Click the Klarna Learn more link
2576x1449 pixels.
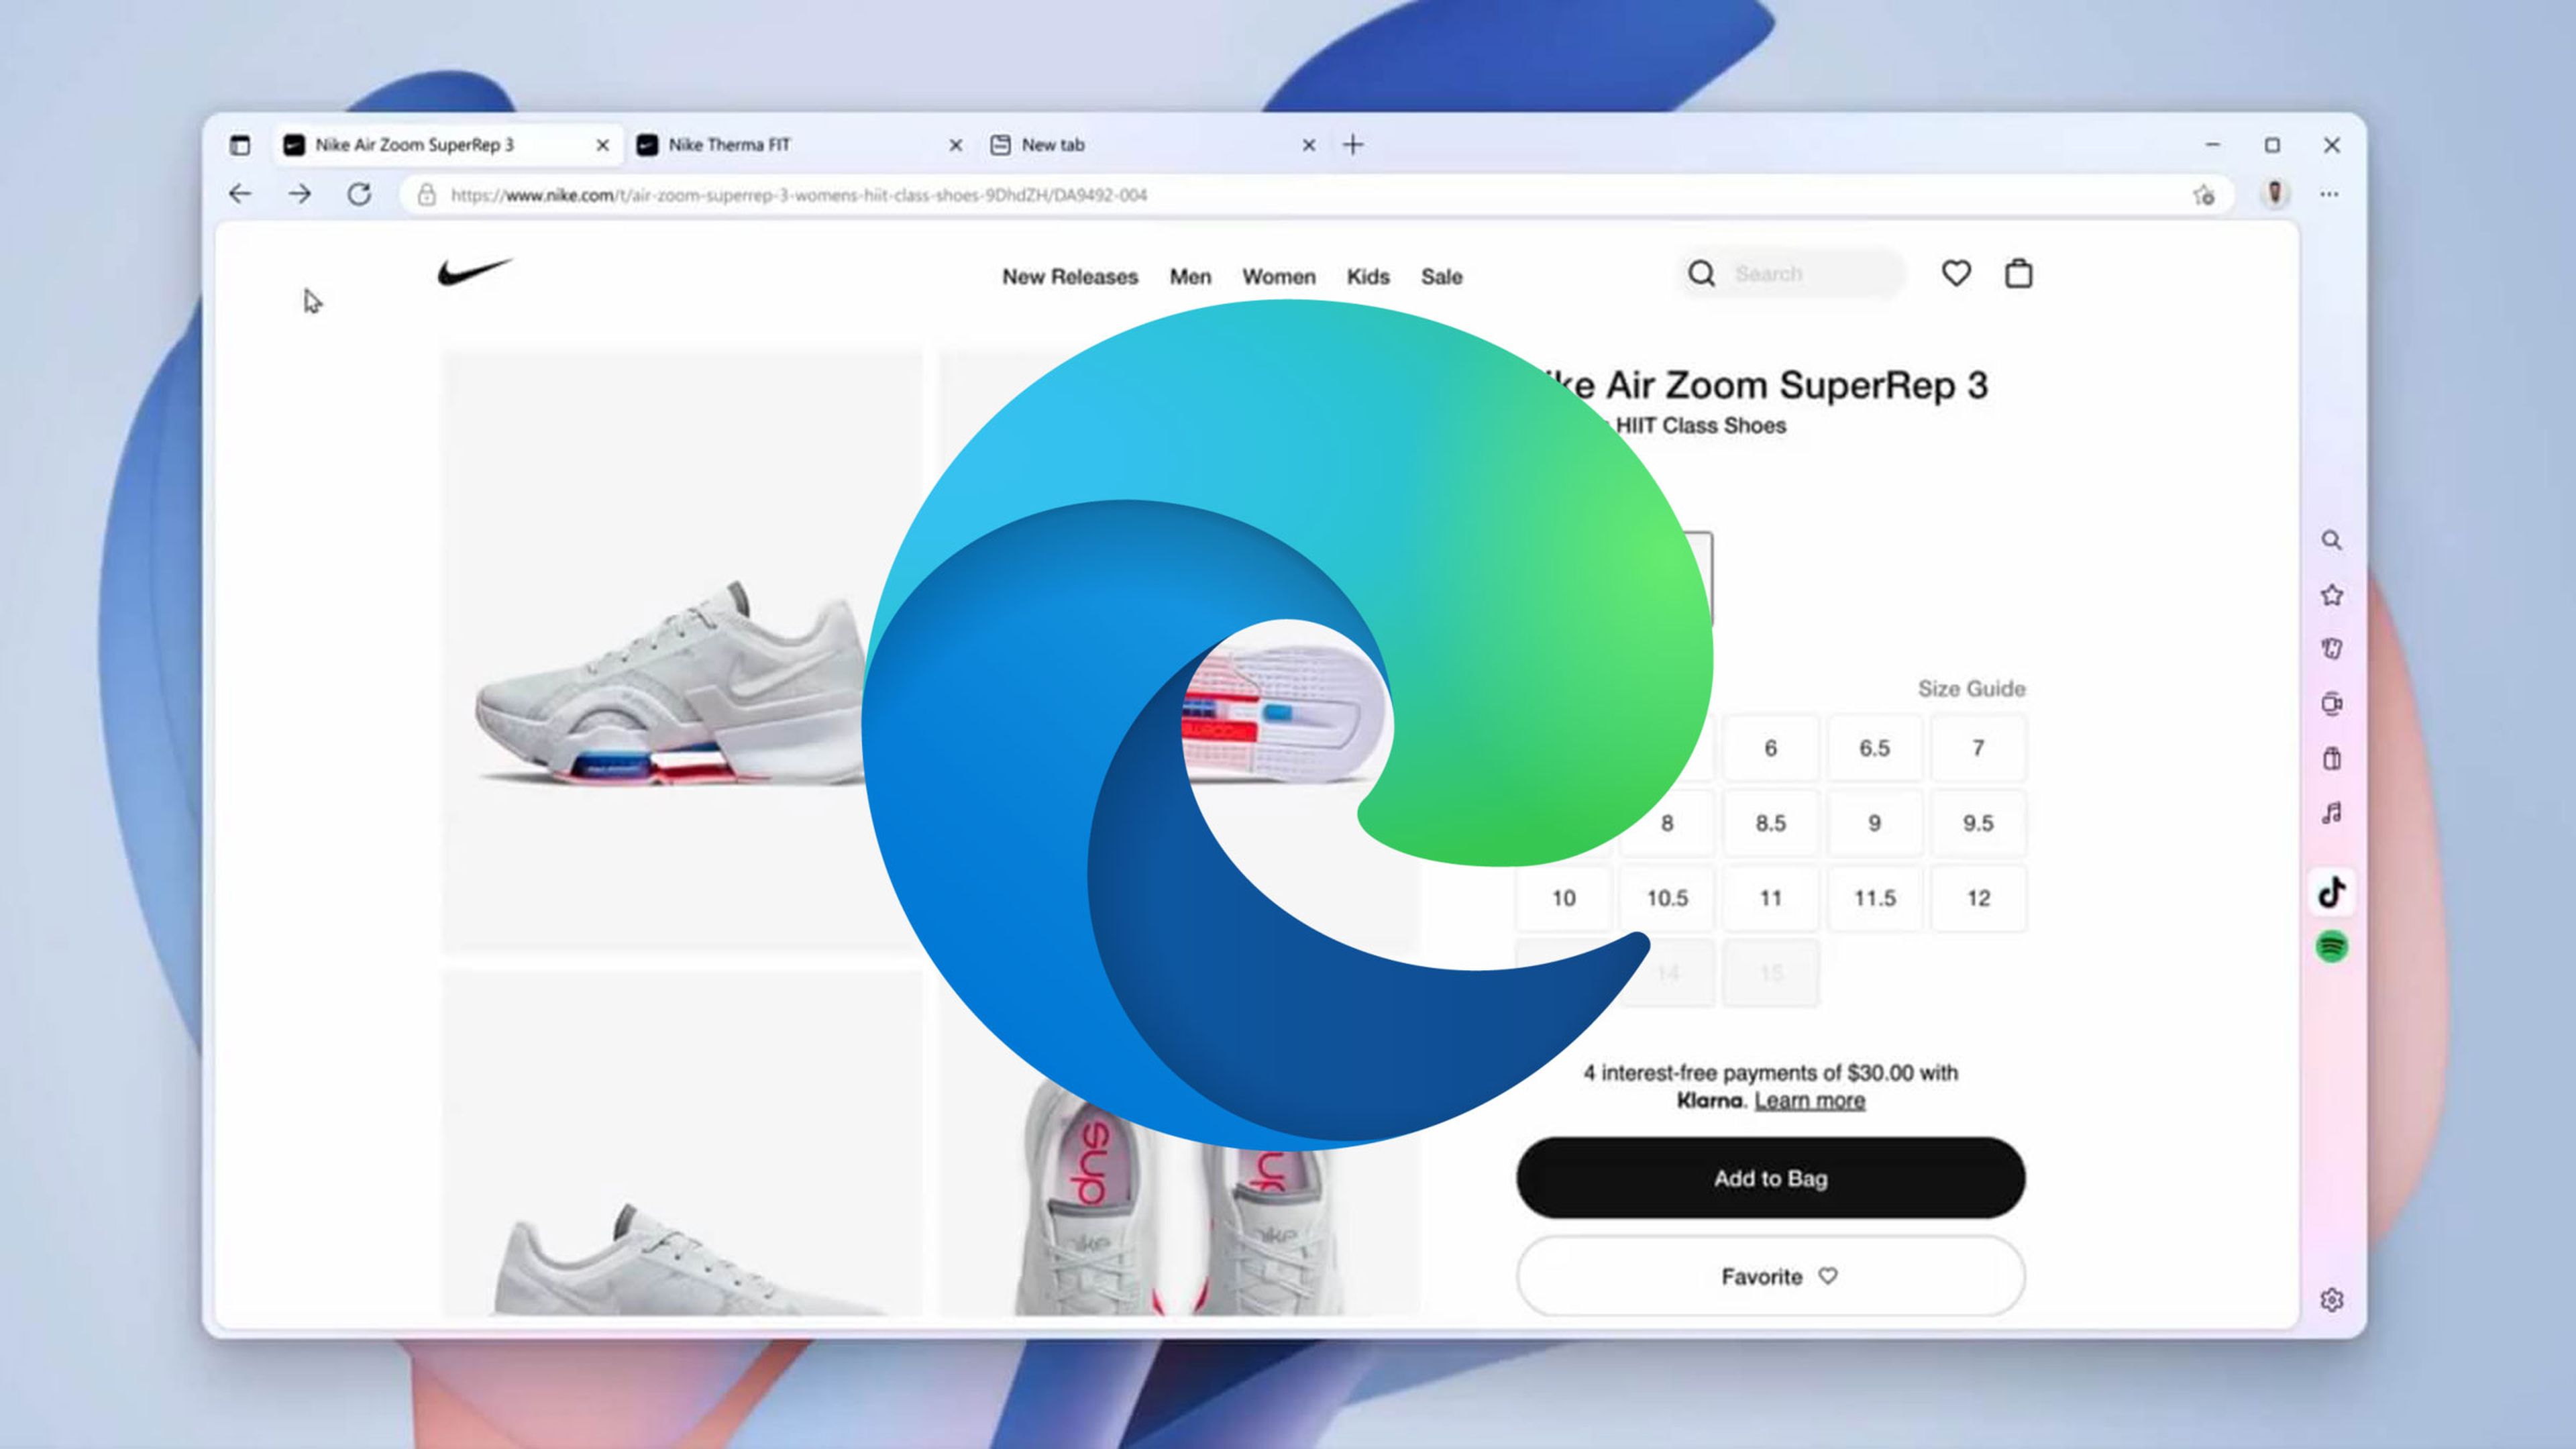(x=1809, y=1100)
